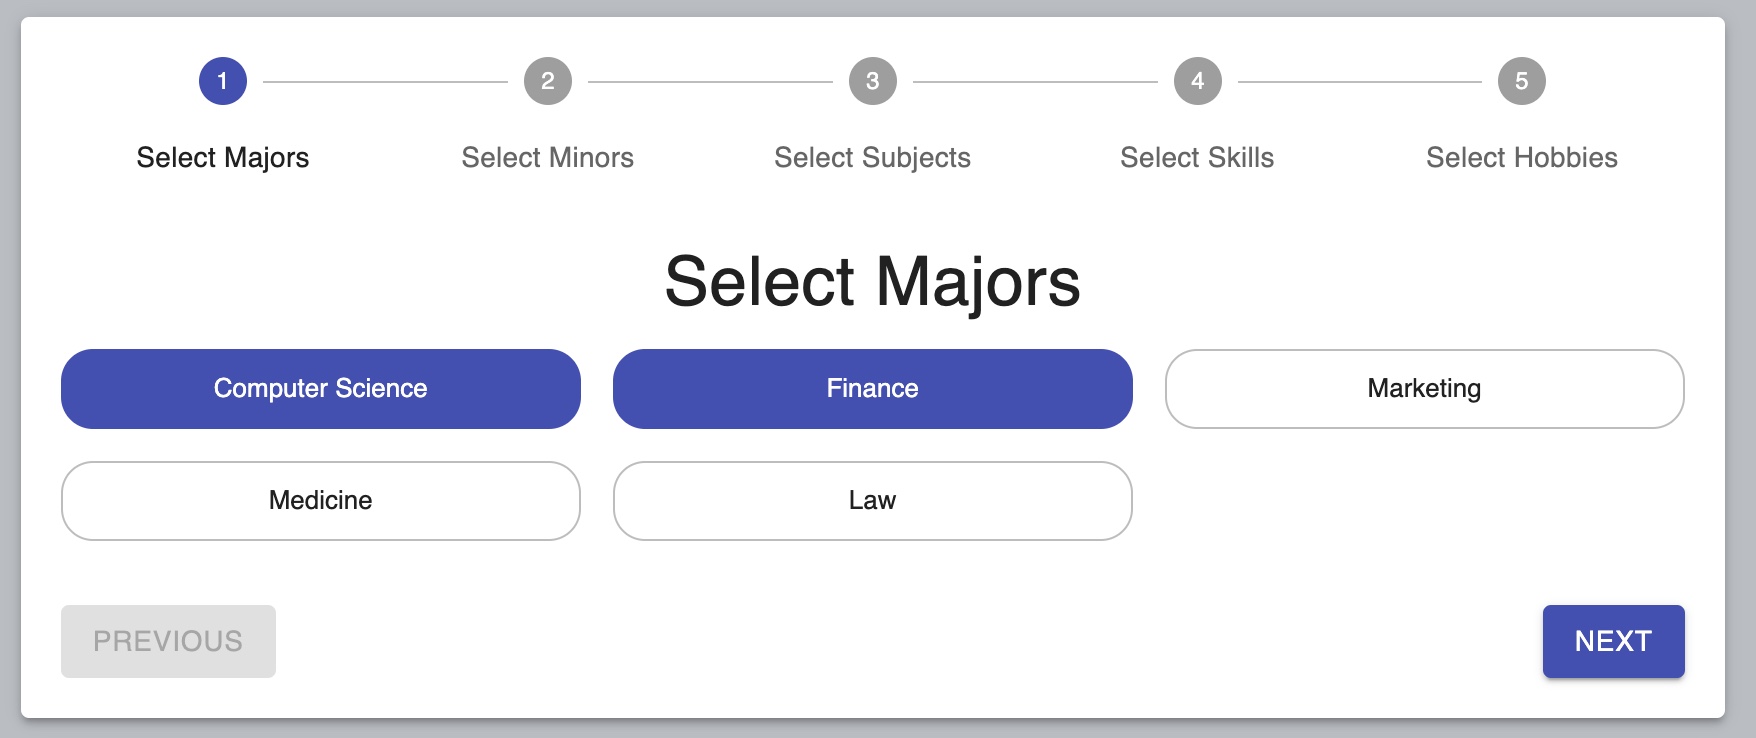The width and height of the screenshot is (1756, 738).
Task: Click the connector line between steps 4 and 5
Action: pyautogui.click(x=1360, y=82)
